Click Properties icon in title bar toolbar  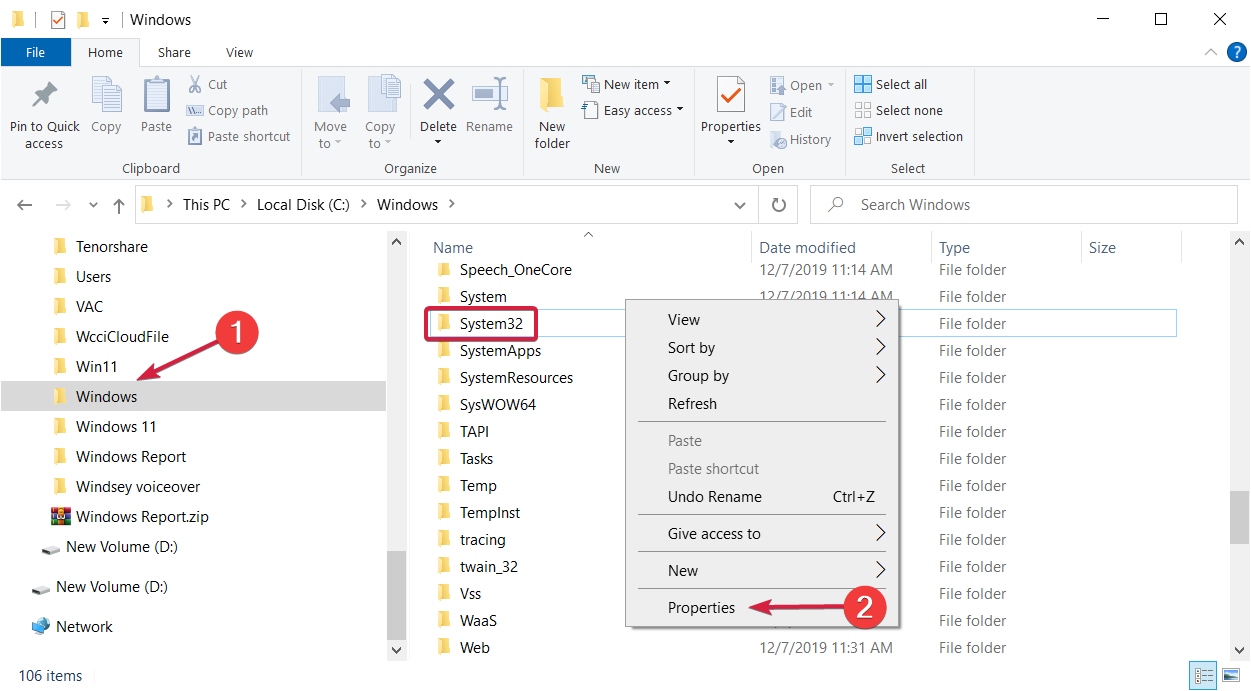[x=58, y=19]
